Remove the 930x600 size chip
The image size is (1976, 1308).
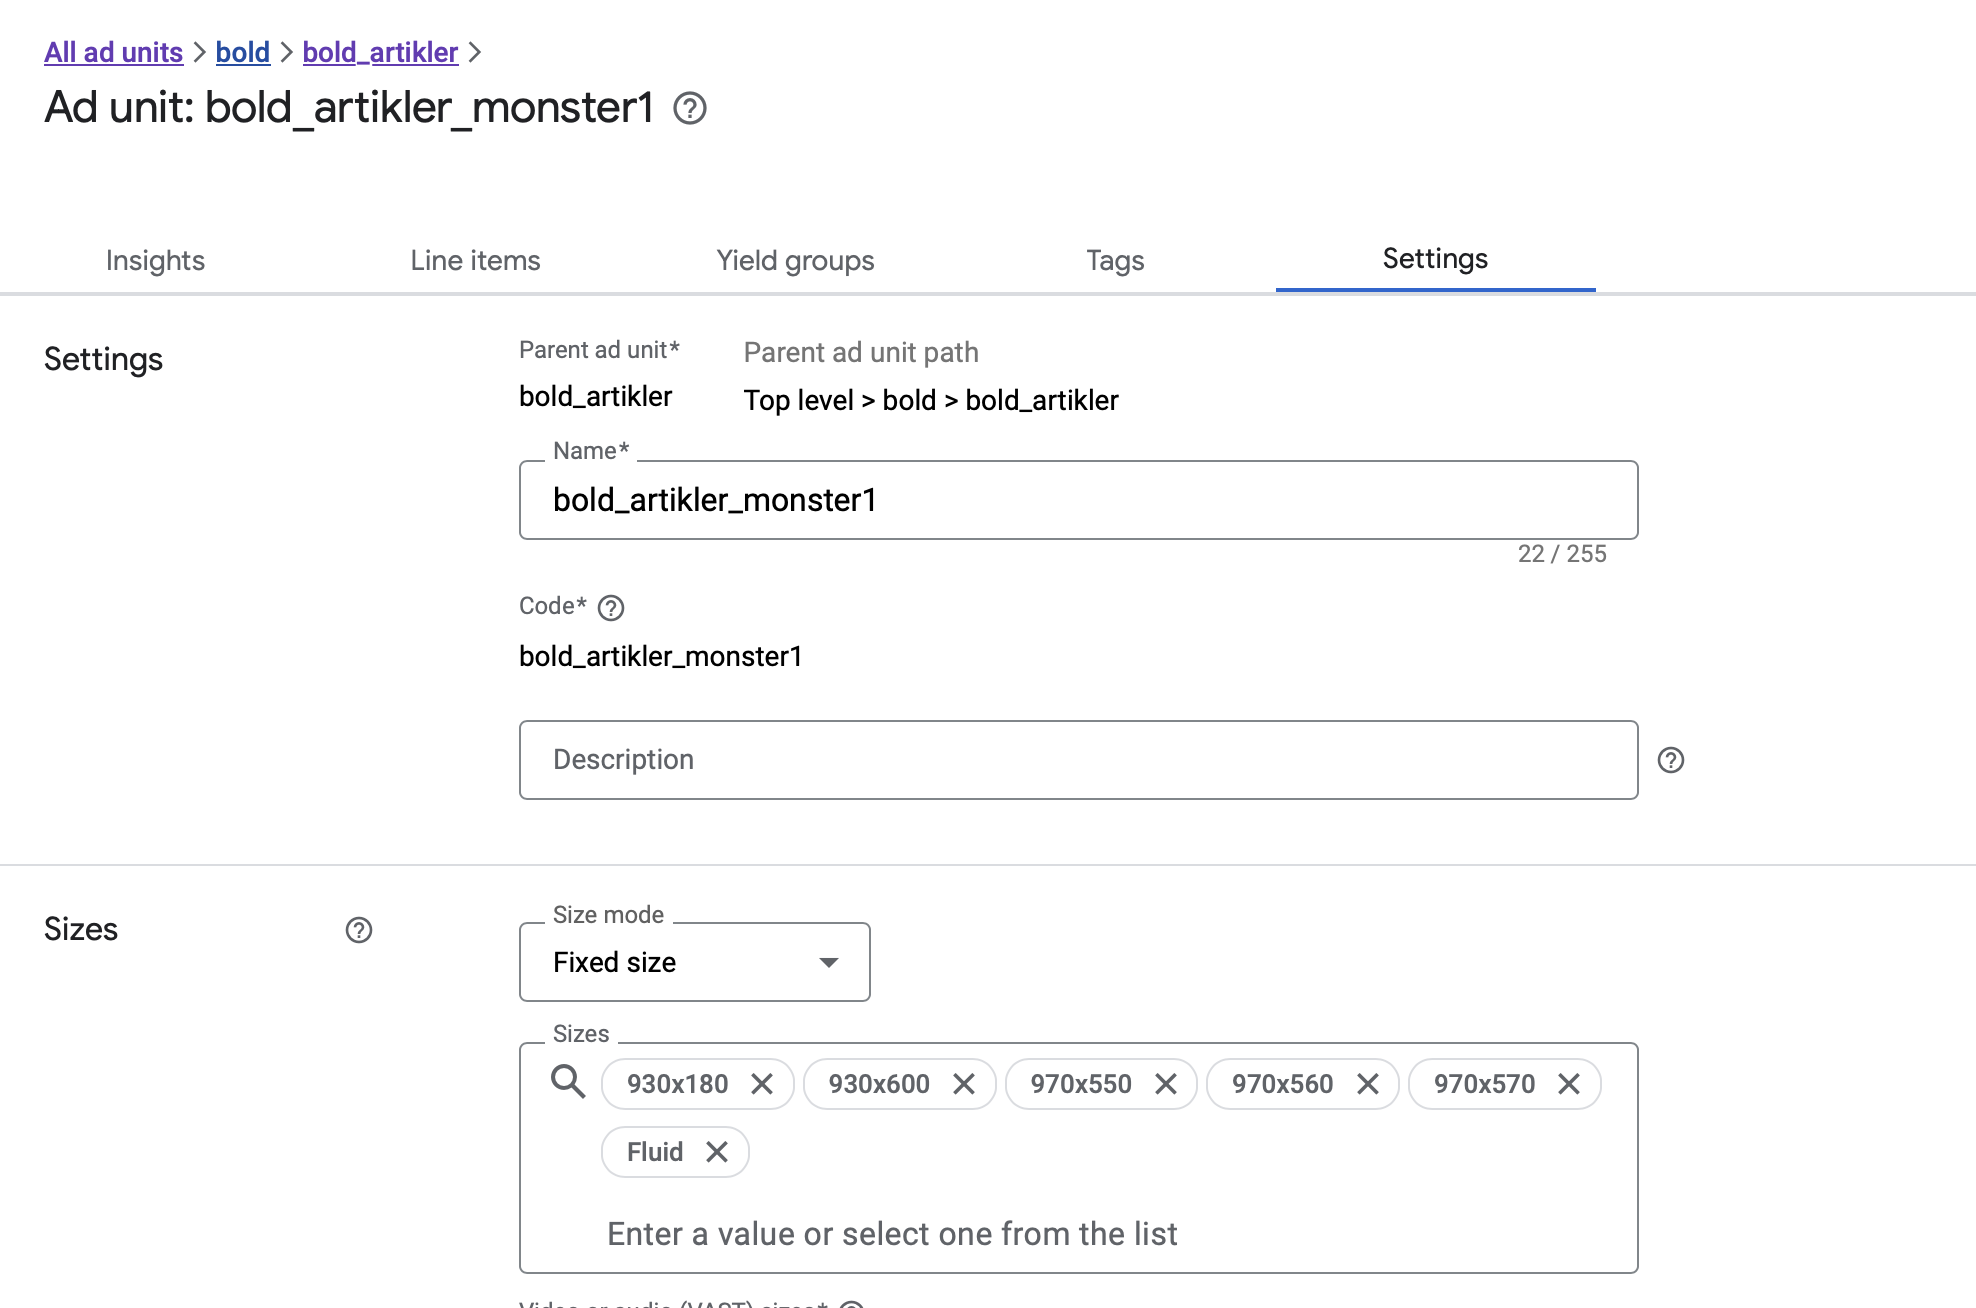click(x=964, y=1083)
